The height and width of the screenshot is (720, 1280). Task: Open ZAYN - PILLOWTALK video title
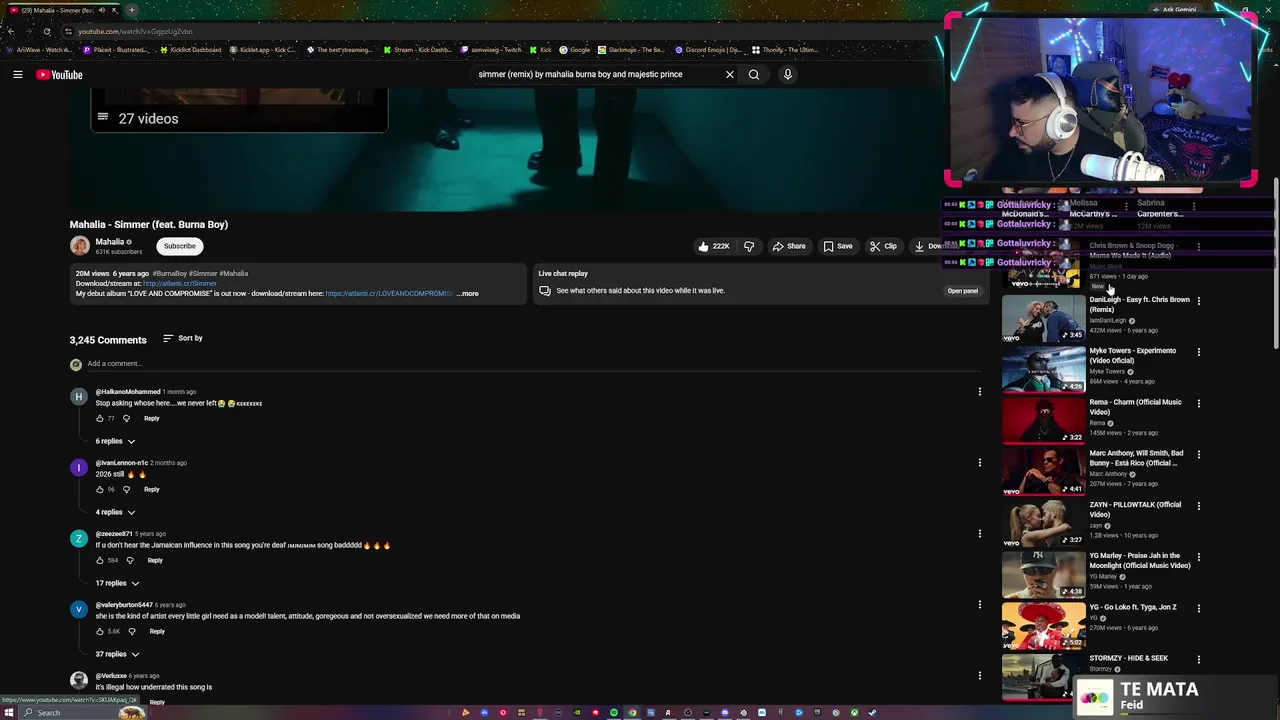1135,509
